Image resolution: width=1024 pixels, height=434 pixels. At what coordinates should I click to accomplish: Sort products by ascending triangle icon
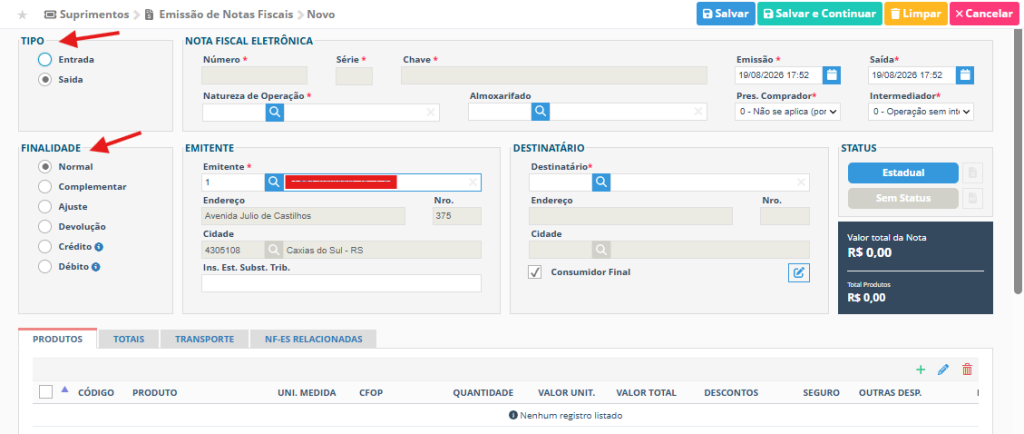click(x=64, y=390)
